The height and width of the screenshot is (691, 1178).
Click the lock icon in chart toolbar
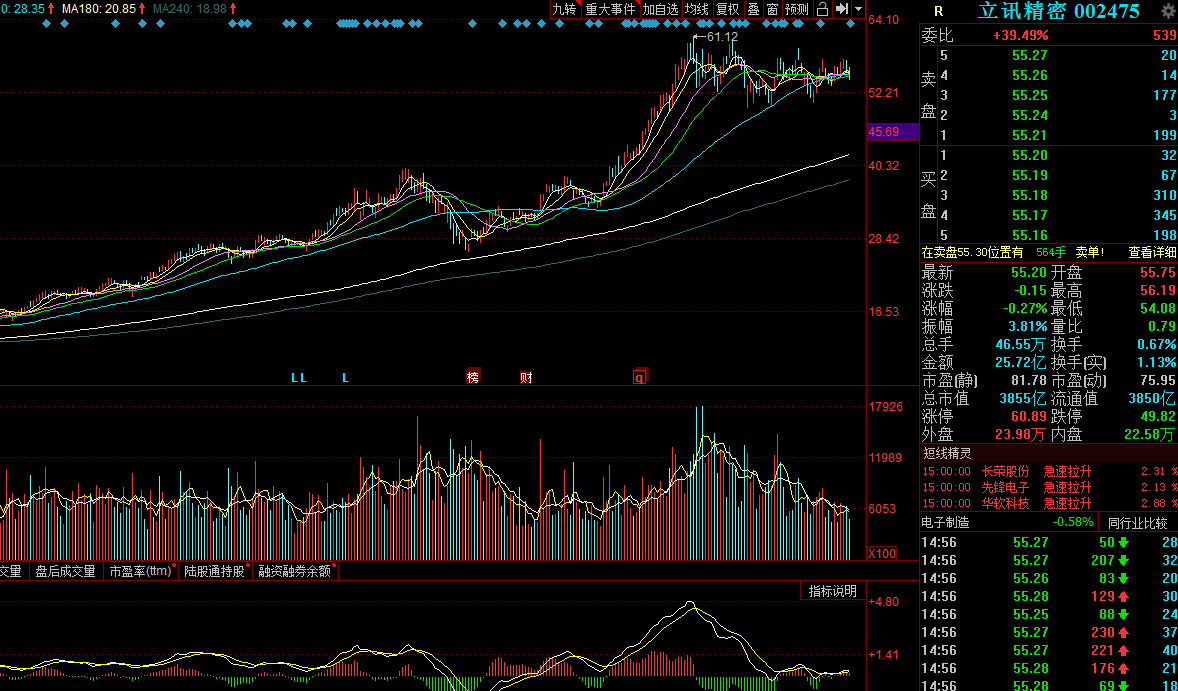(x=822, y=9)
